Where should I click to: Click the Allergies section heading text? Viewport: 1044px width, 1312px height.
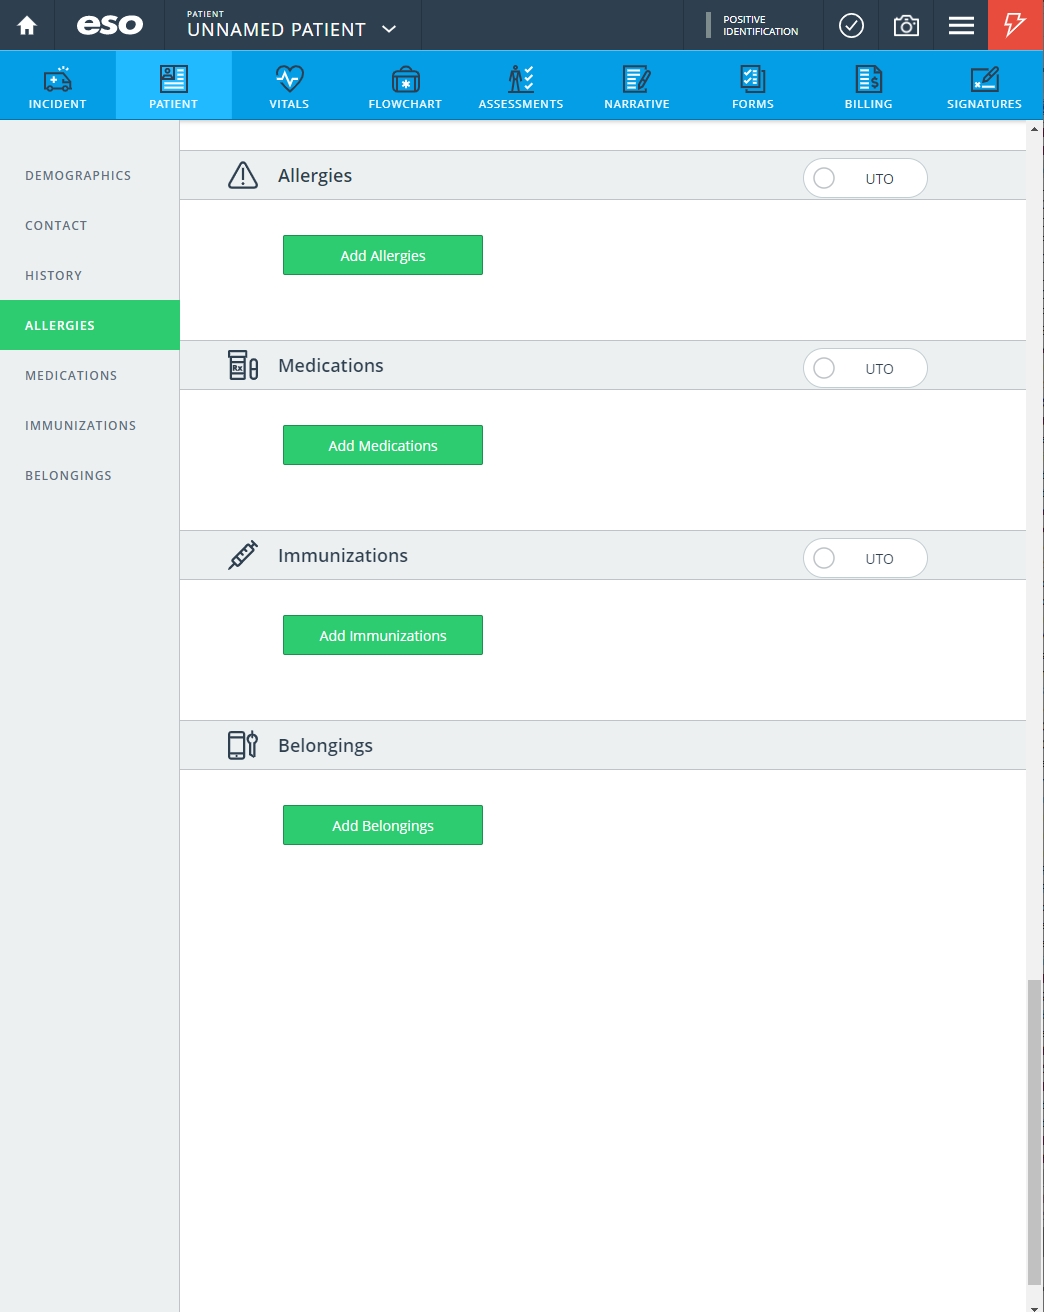pos(315,176)
